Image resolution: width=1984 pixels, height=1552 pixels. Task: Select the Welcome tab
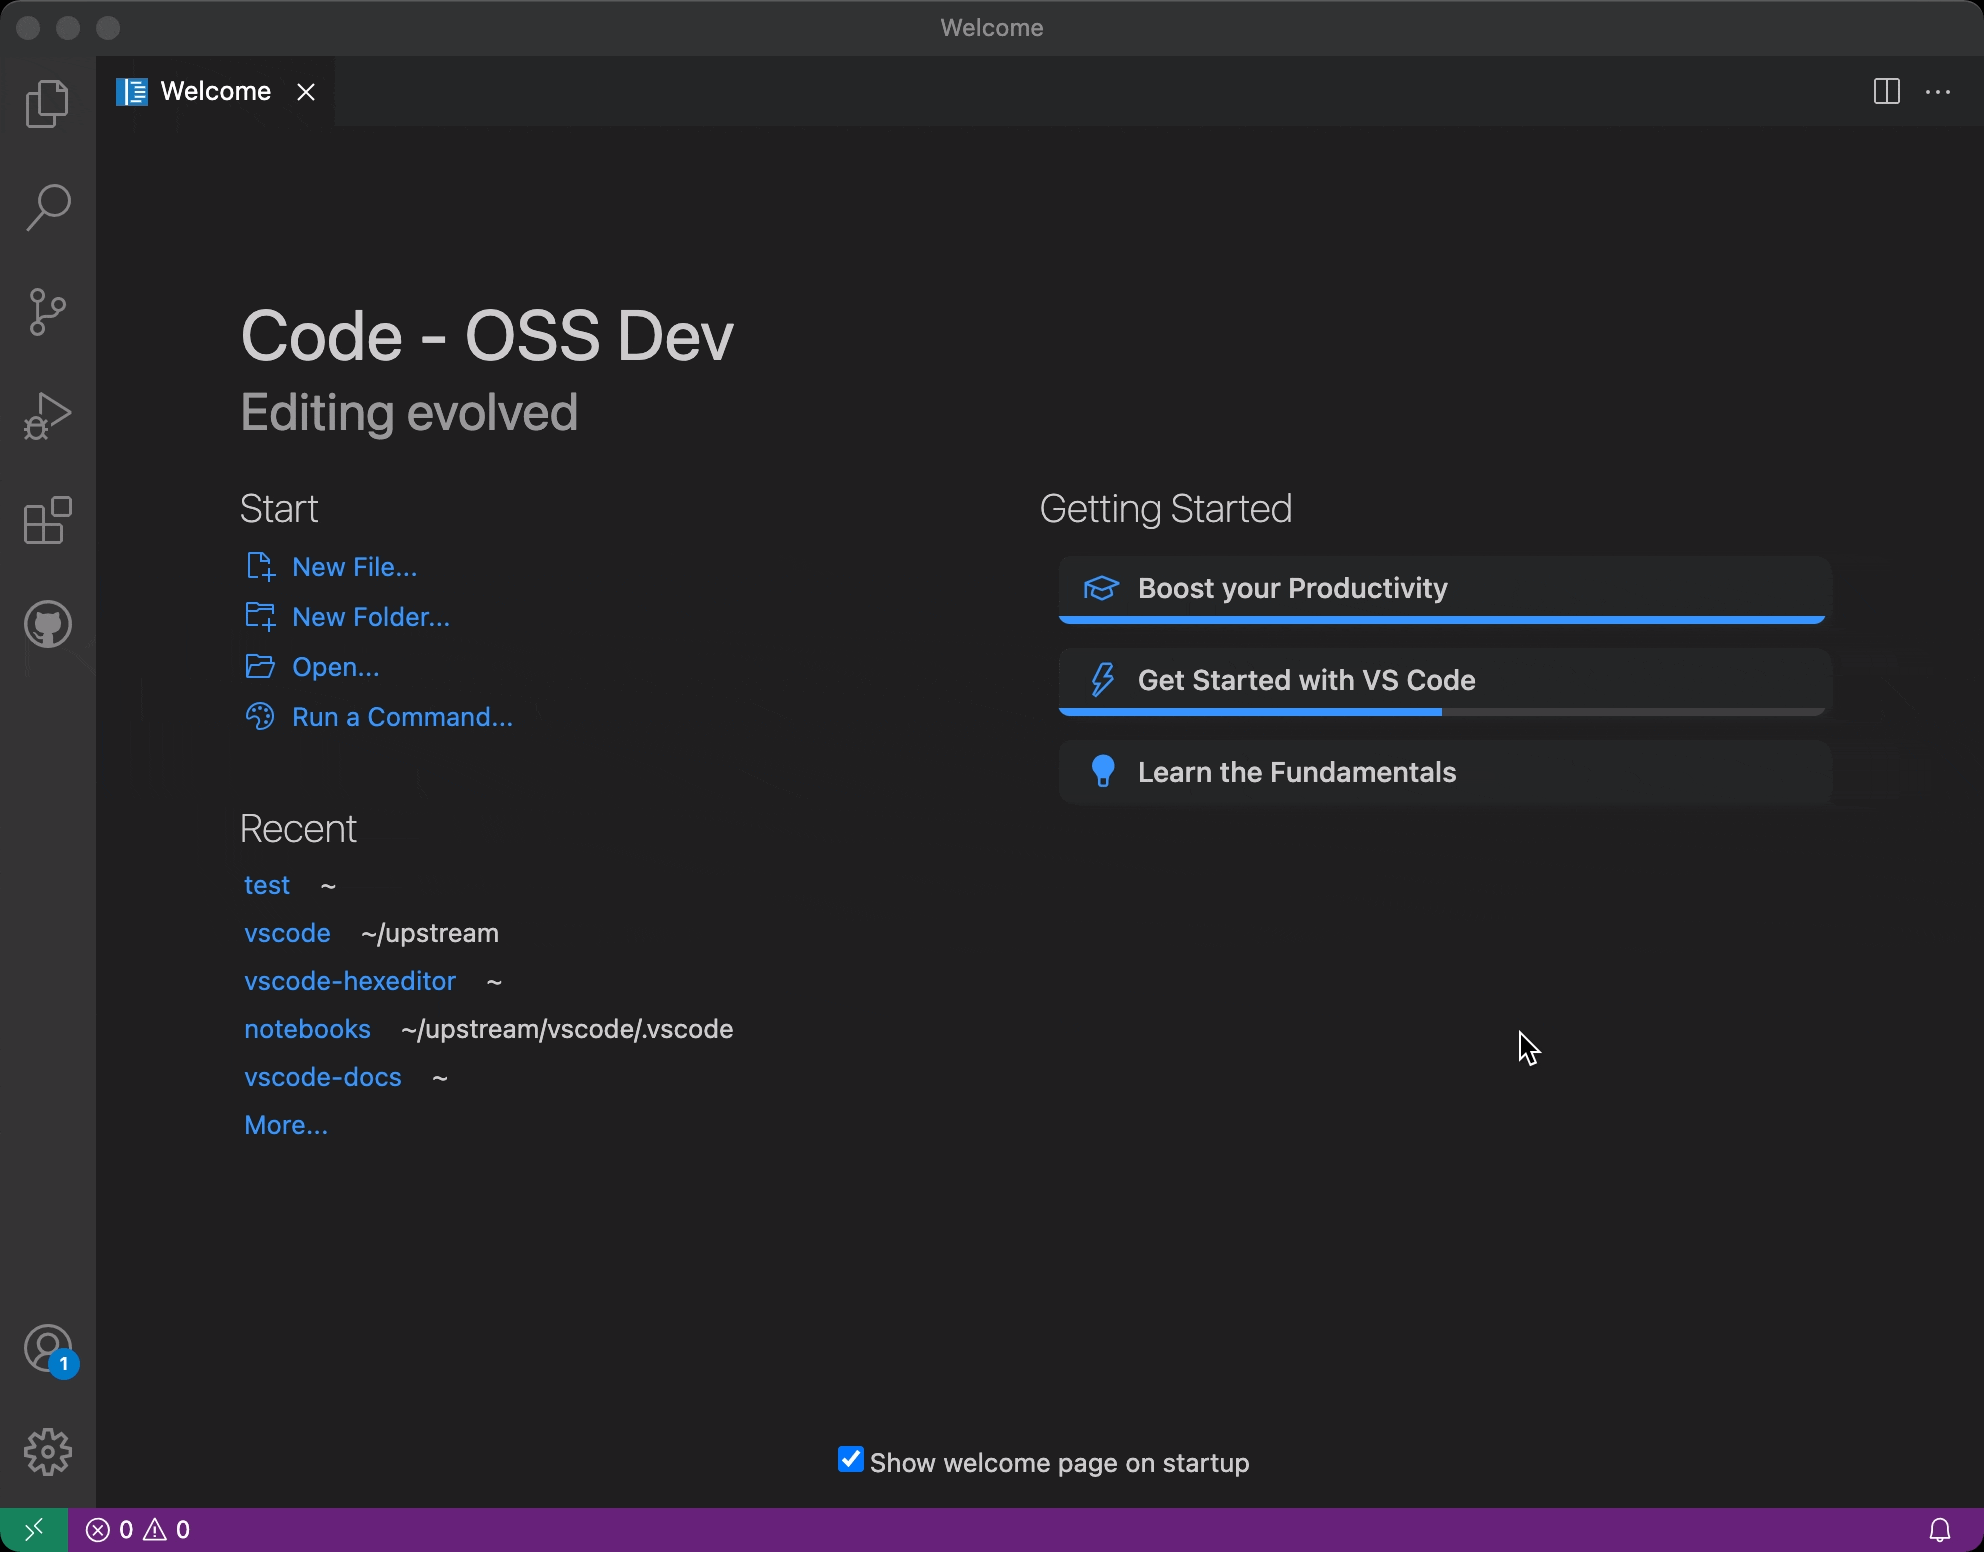(x=215, y=92)
